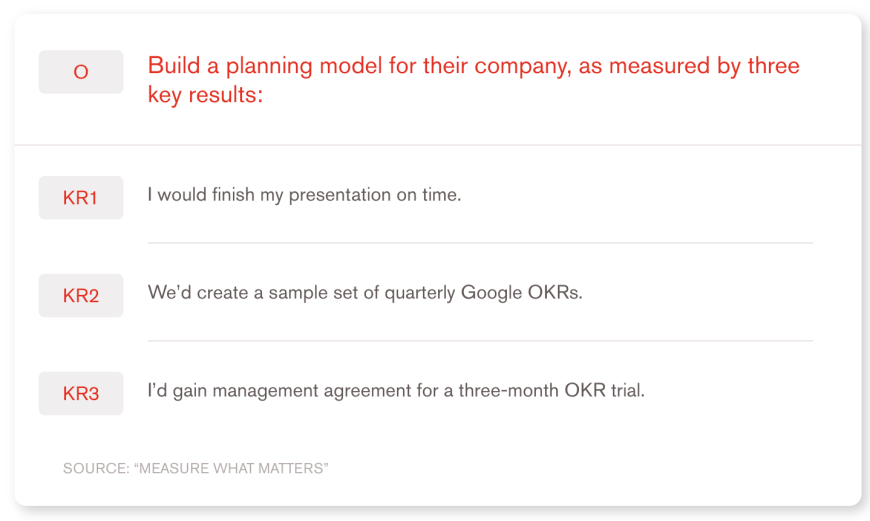Screen dimensions: 870x521
Task: Click the word 'SOURCE:' in the footer caption
Action: [x=95, y=468]
